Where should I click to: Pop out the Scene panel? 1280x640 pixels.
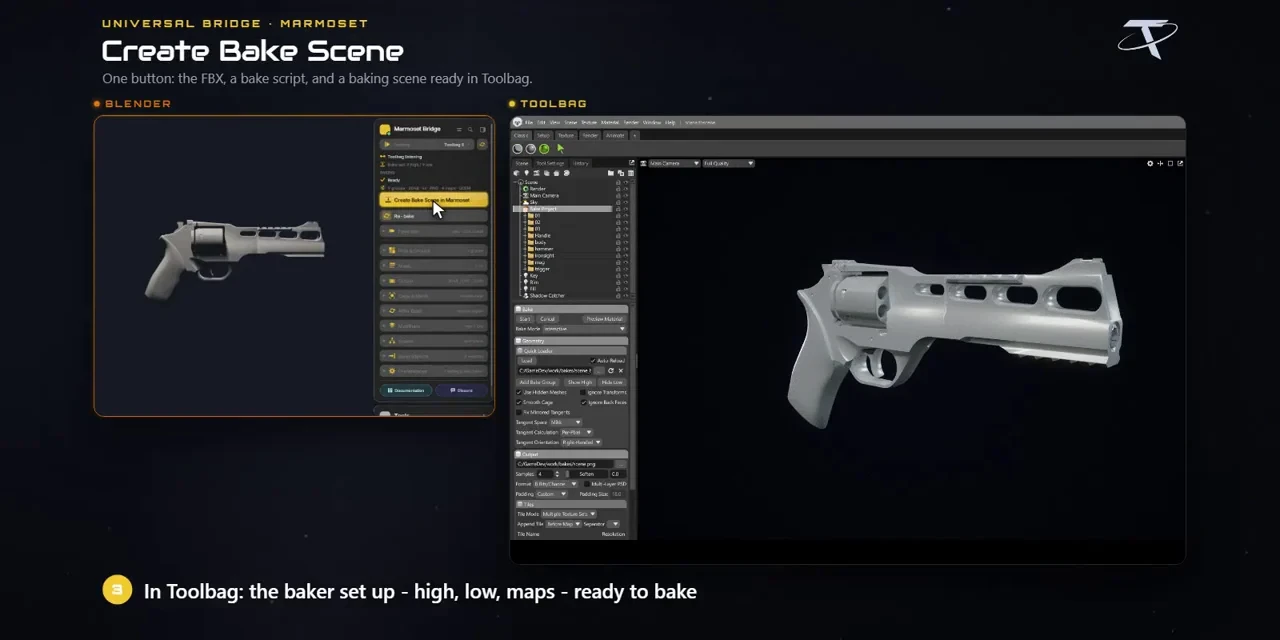click(x=631, y=162)
